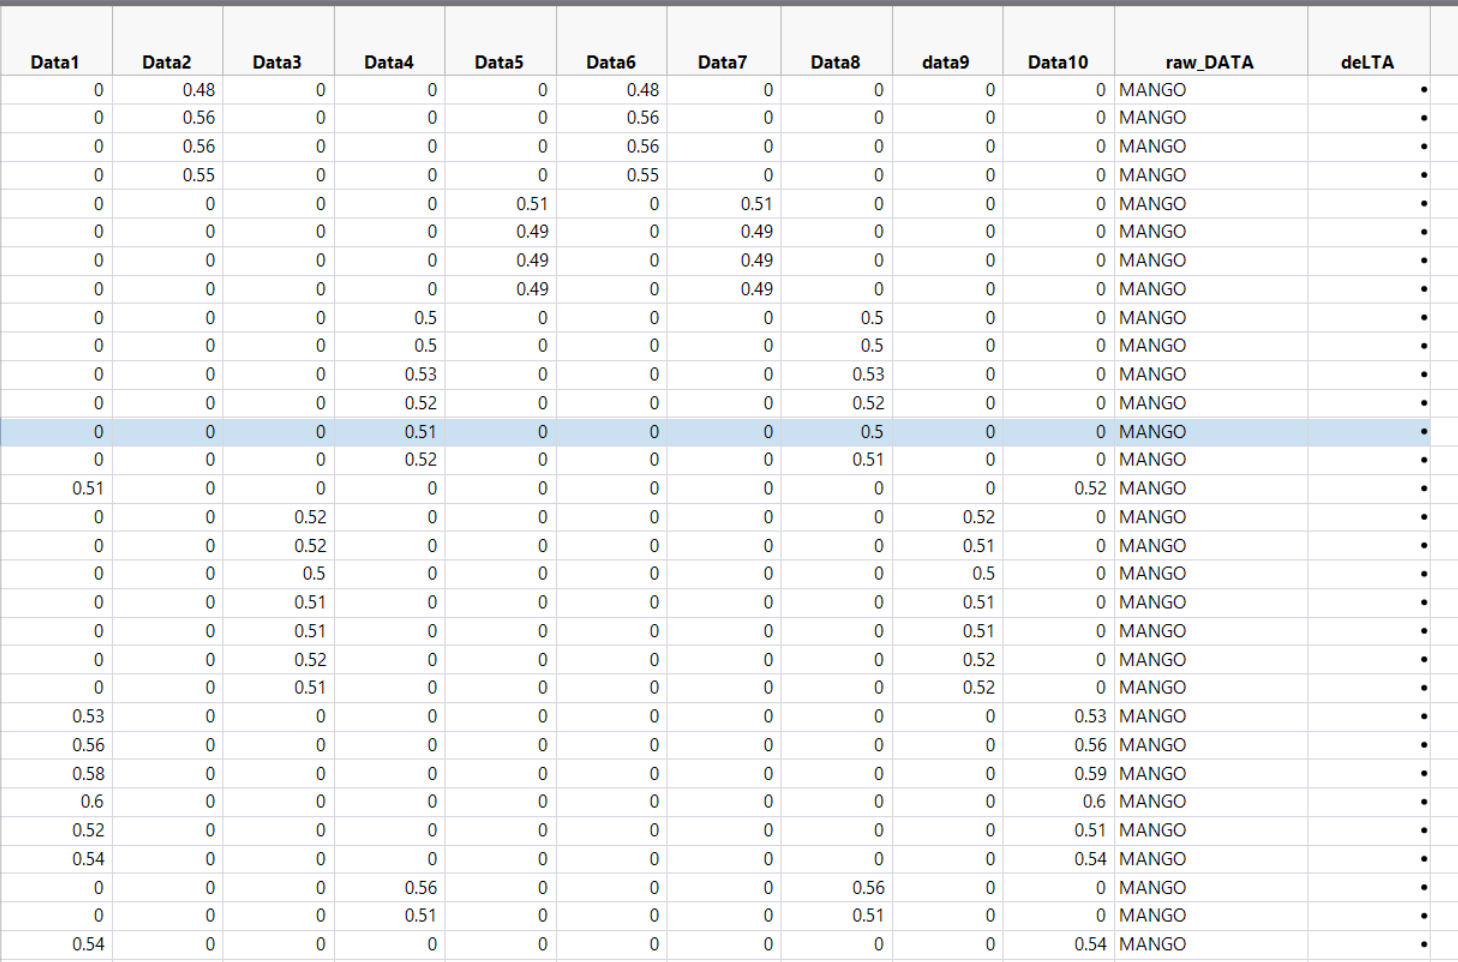Click a missing-value dot in the deLTA column

click(1425, 88)
